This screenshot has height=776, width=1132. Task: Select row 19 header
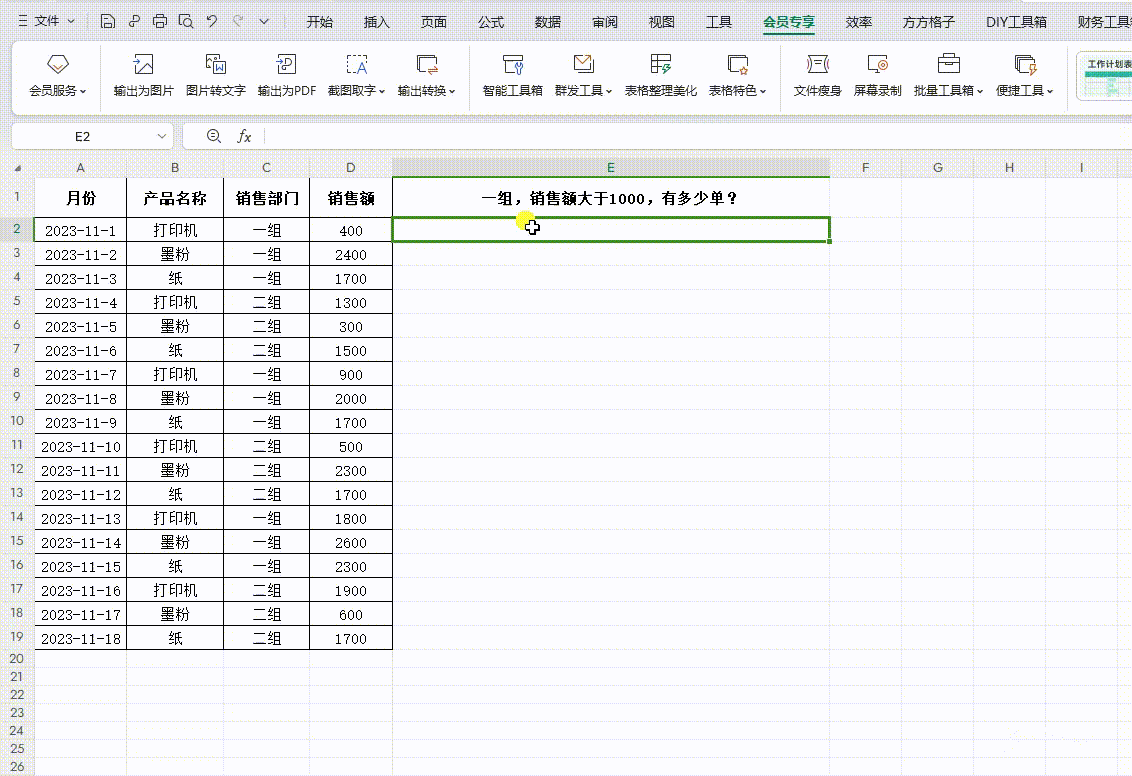tap(17, 637)
